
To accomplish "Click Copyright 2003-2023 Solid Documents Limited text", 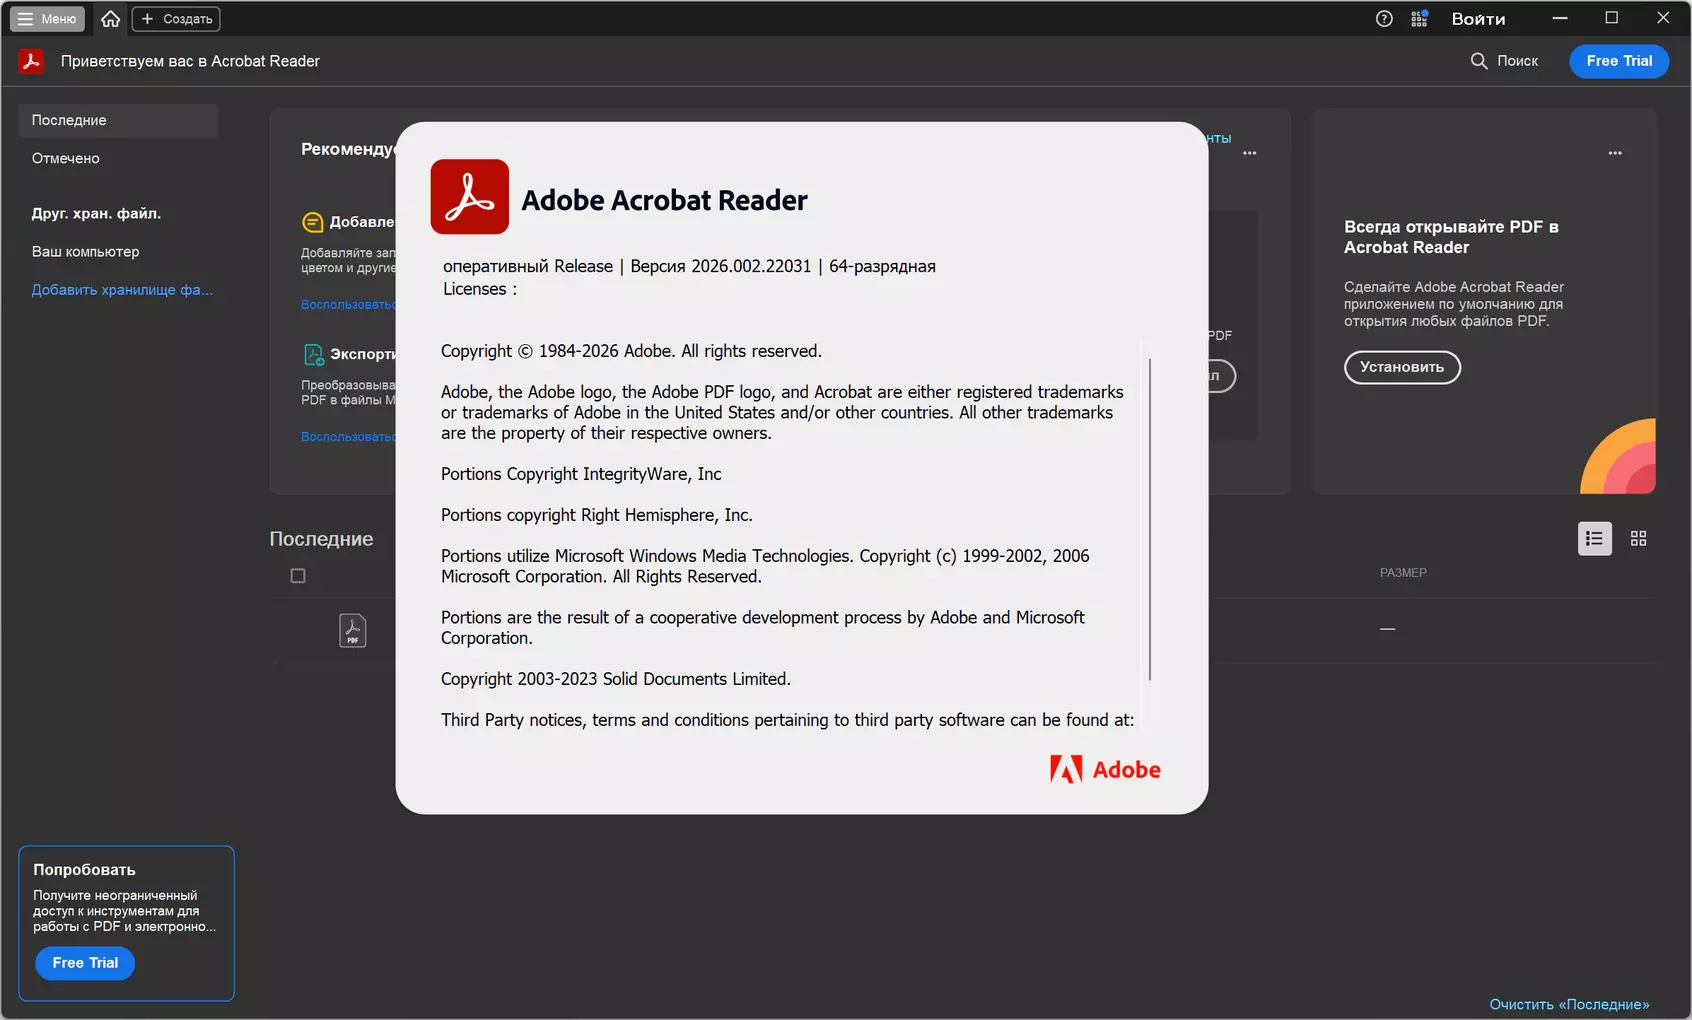I will [x=616, y=679].
